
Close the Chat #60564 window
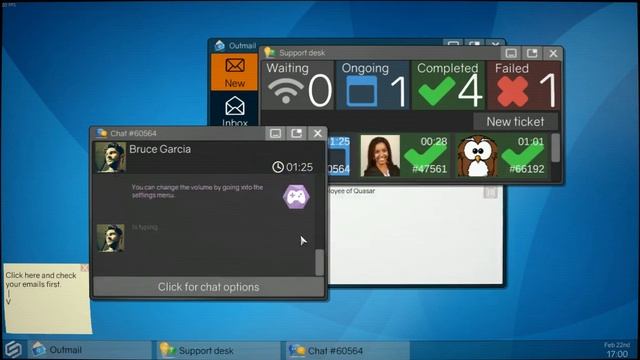318,133
